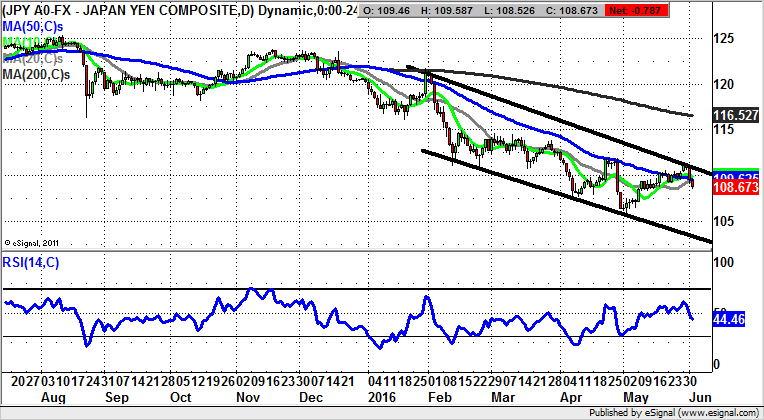Click the 108.673 last price tag
The image size is (764, 420).
[736, 188]
